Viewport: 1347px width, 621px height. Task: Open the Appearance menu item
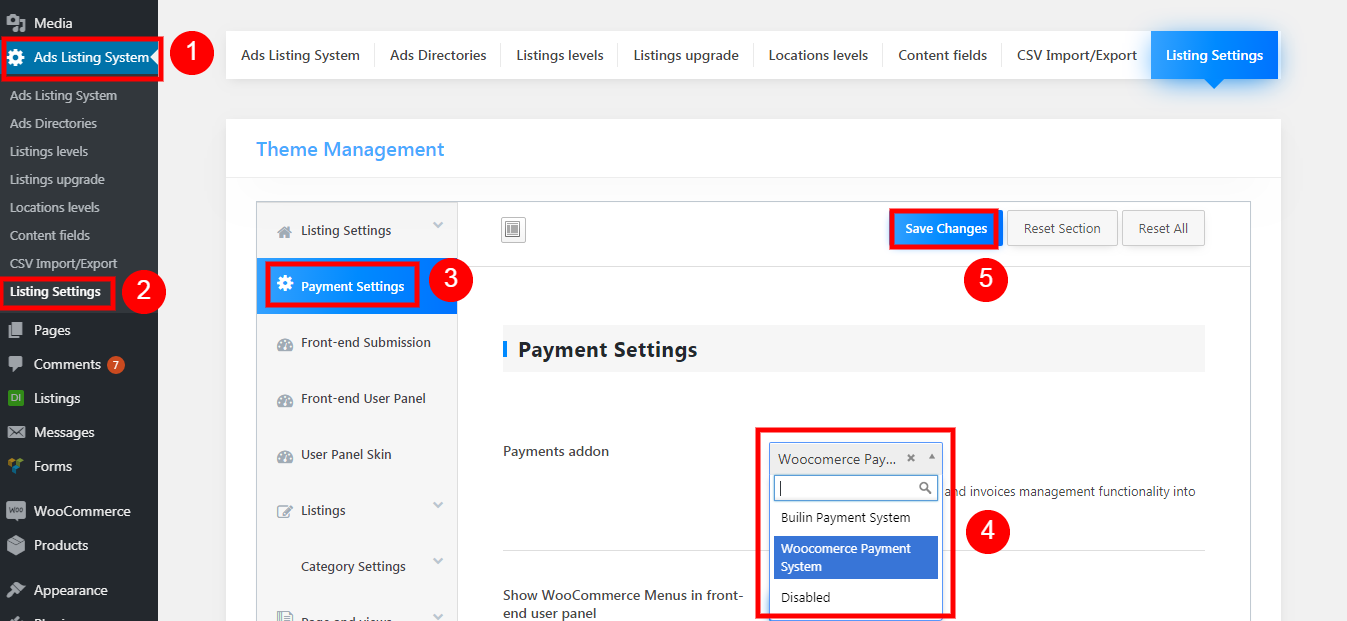(79, 590)
